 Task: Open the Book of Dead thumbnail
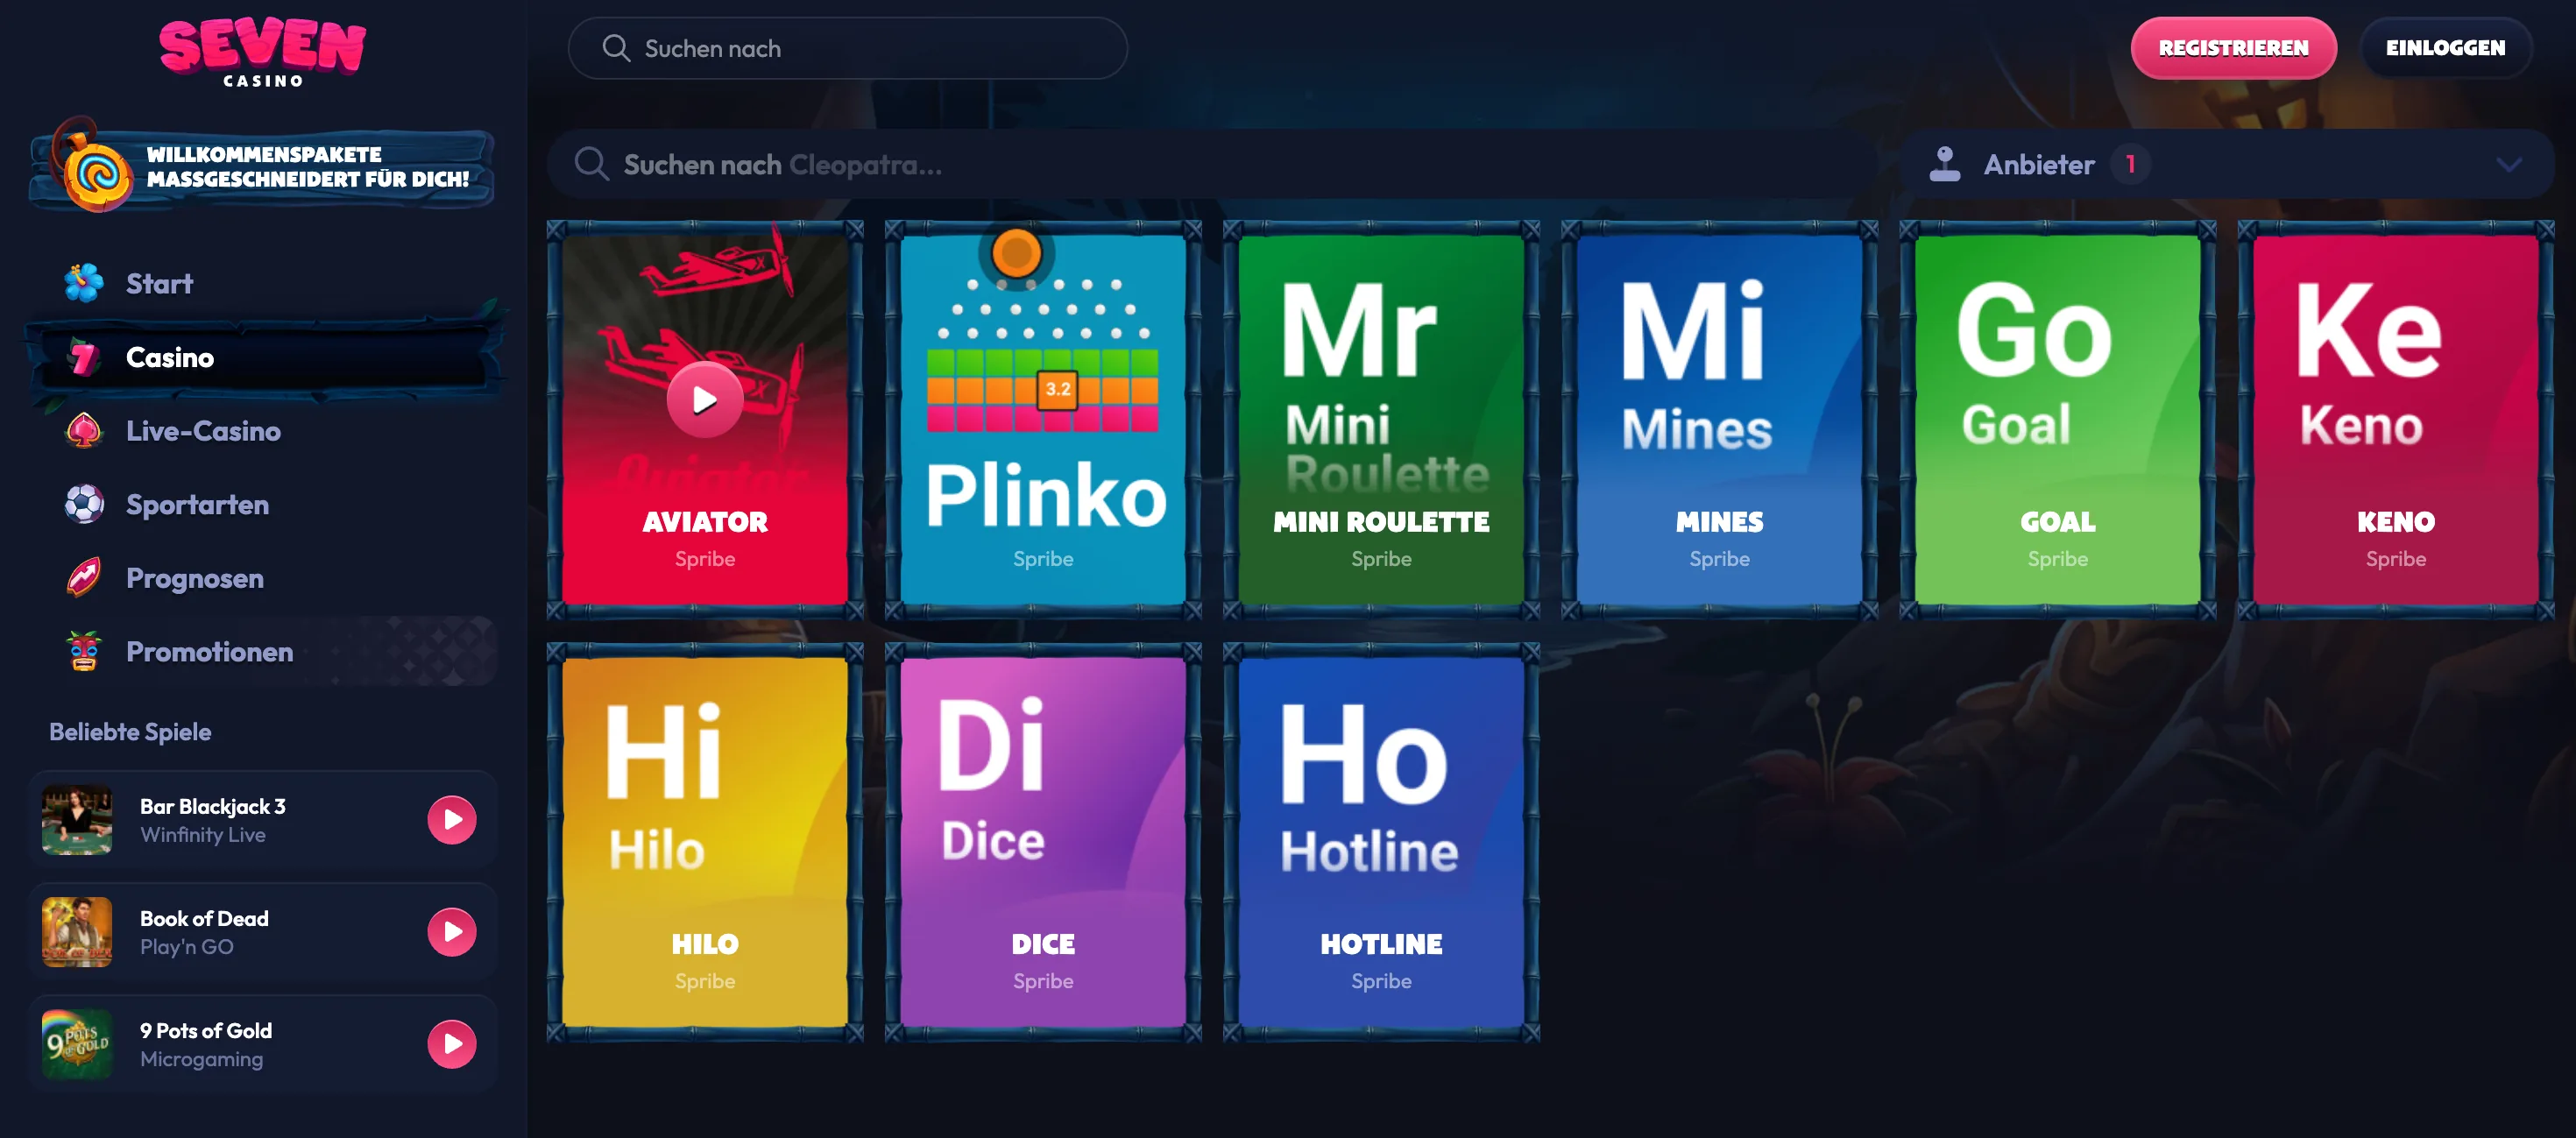[77, 932]
